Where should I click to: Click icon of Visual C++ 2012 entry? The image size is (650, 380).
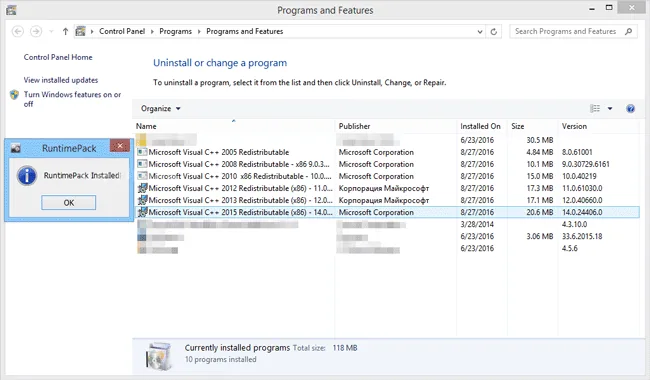tap(142, 188)
